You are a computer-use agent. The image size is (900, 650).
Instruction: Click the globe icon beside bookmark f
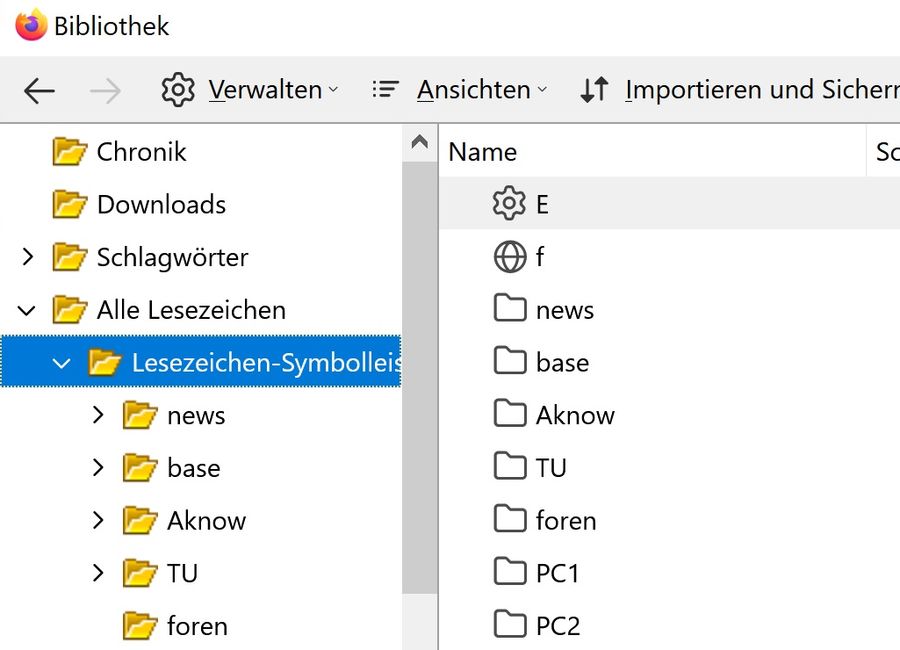coord(509,257)
